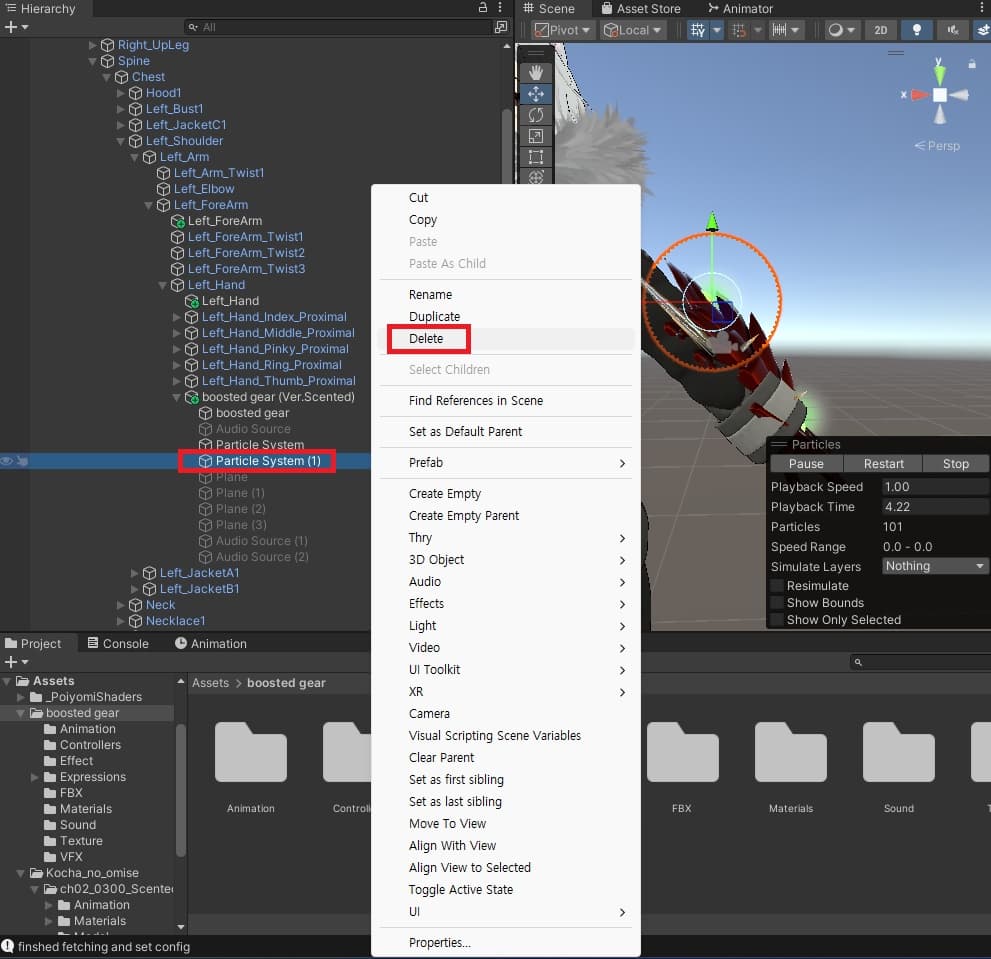Open the Pivot handle position dropdown

point(564,30)
